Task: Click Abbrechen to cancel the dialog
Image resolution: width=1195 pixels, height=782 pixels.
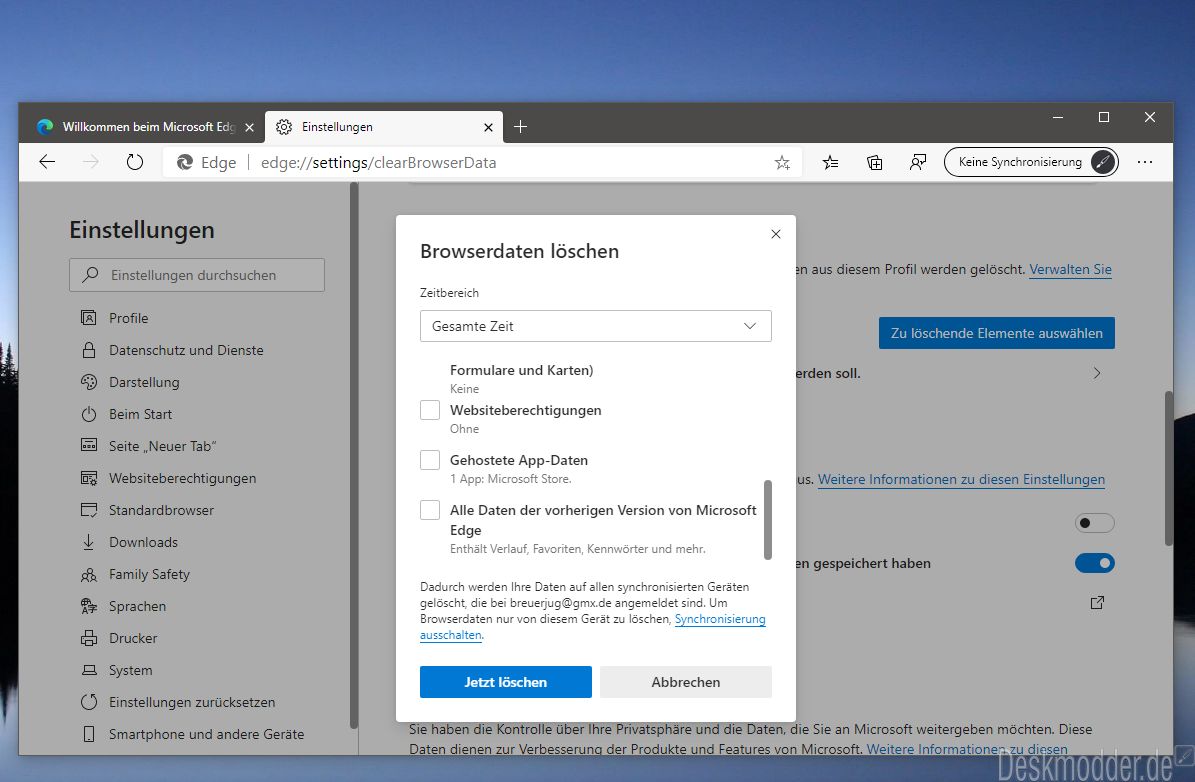Action: click(686, 682)
